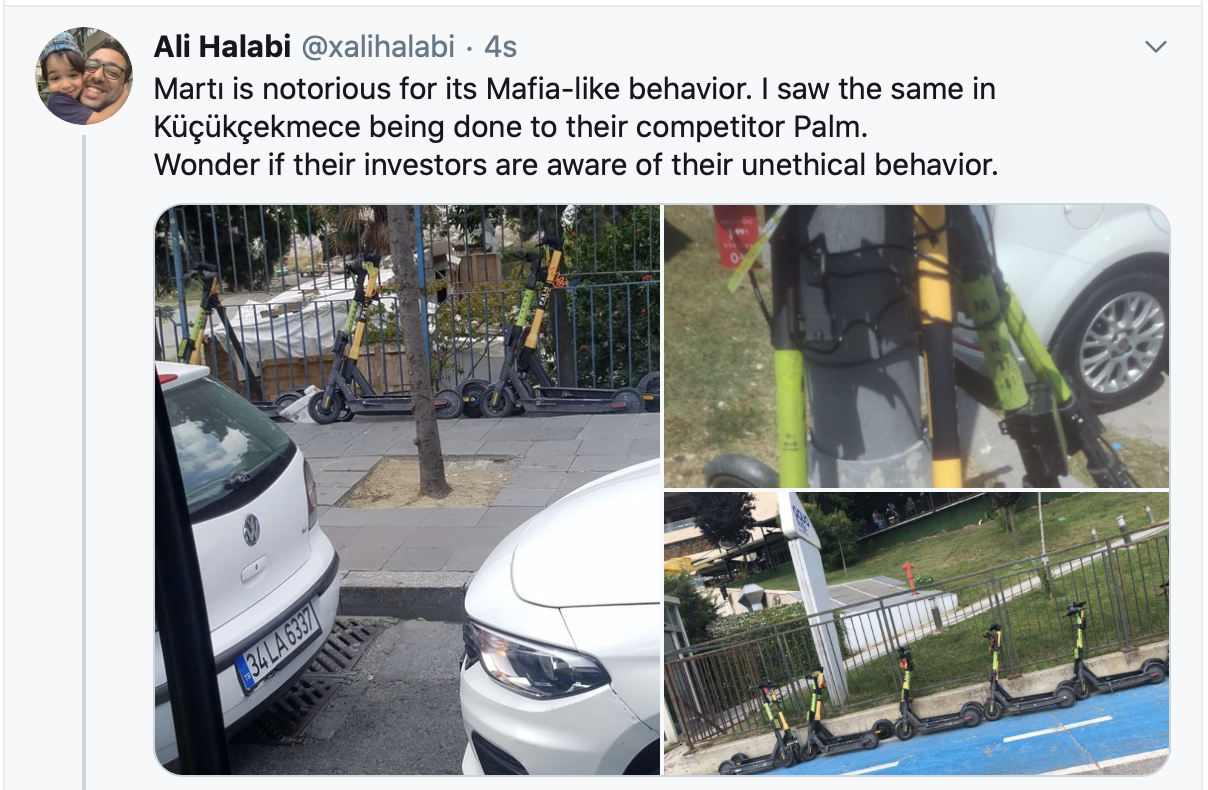Select the line 'Wonder if their investors are aware'
Image resolution: width=1208 pixels, height=790 pixels.
point(576,165)
